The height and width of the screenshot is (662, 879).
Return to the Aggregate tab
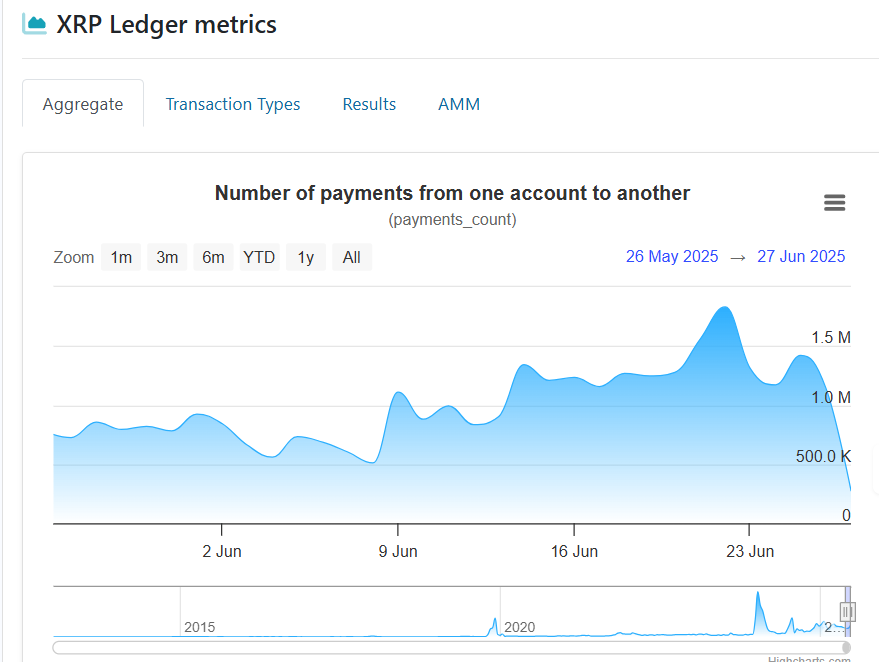coord(83,104)
